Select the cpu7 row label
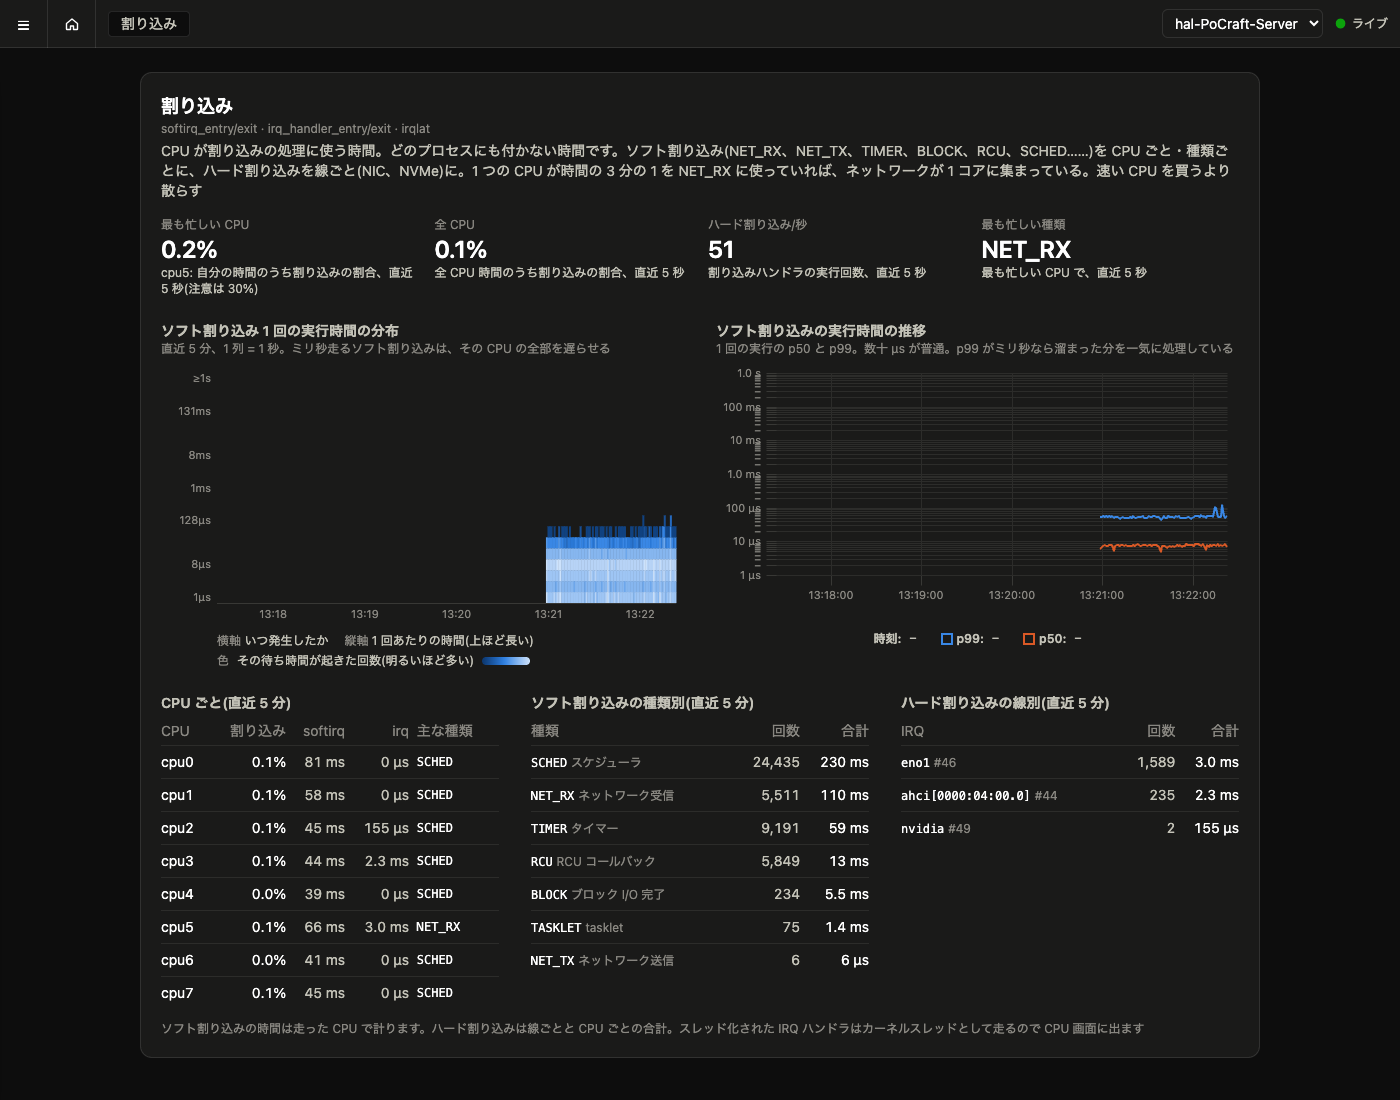This screenshot has width=1400, height=1100. pyautogui.click(x=177, y=993)
